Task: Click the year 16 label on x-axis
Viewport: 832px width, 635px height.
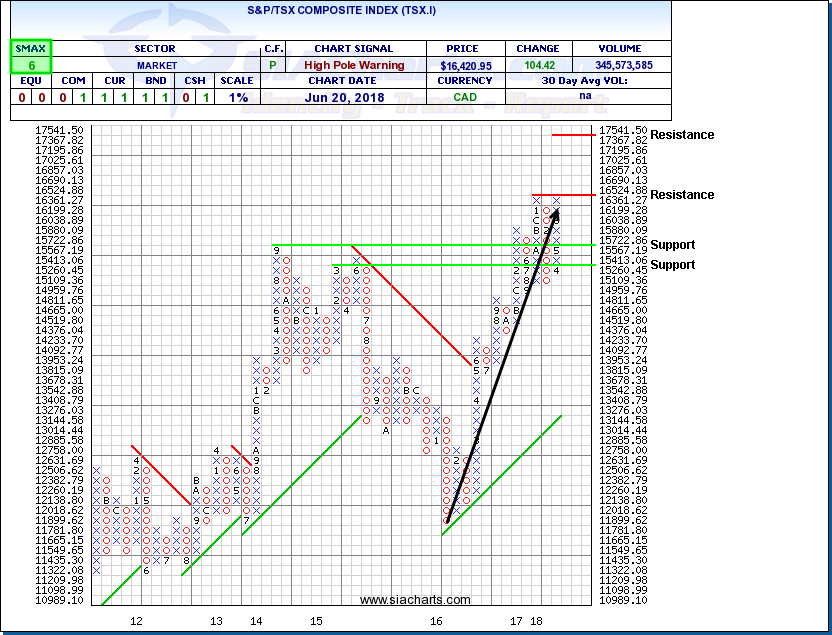Action: click(x=437, y=621)
